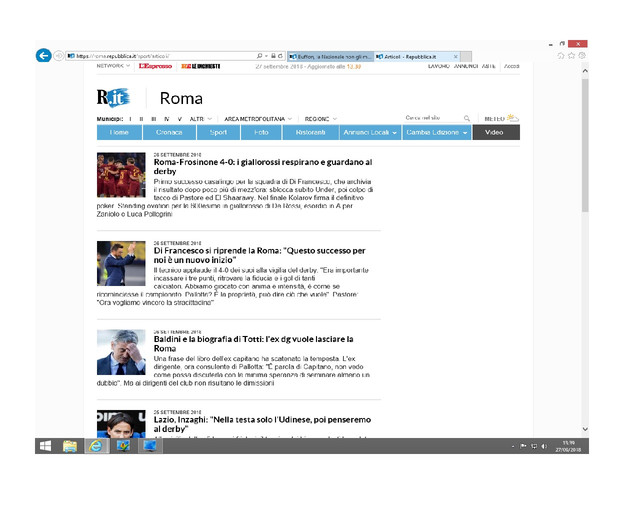Click the Action Center flag tray icon
The width and height of the screenshot is (640, 512).
[x=523, y=446]
